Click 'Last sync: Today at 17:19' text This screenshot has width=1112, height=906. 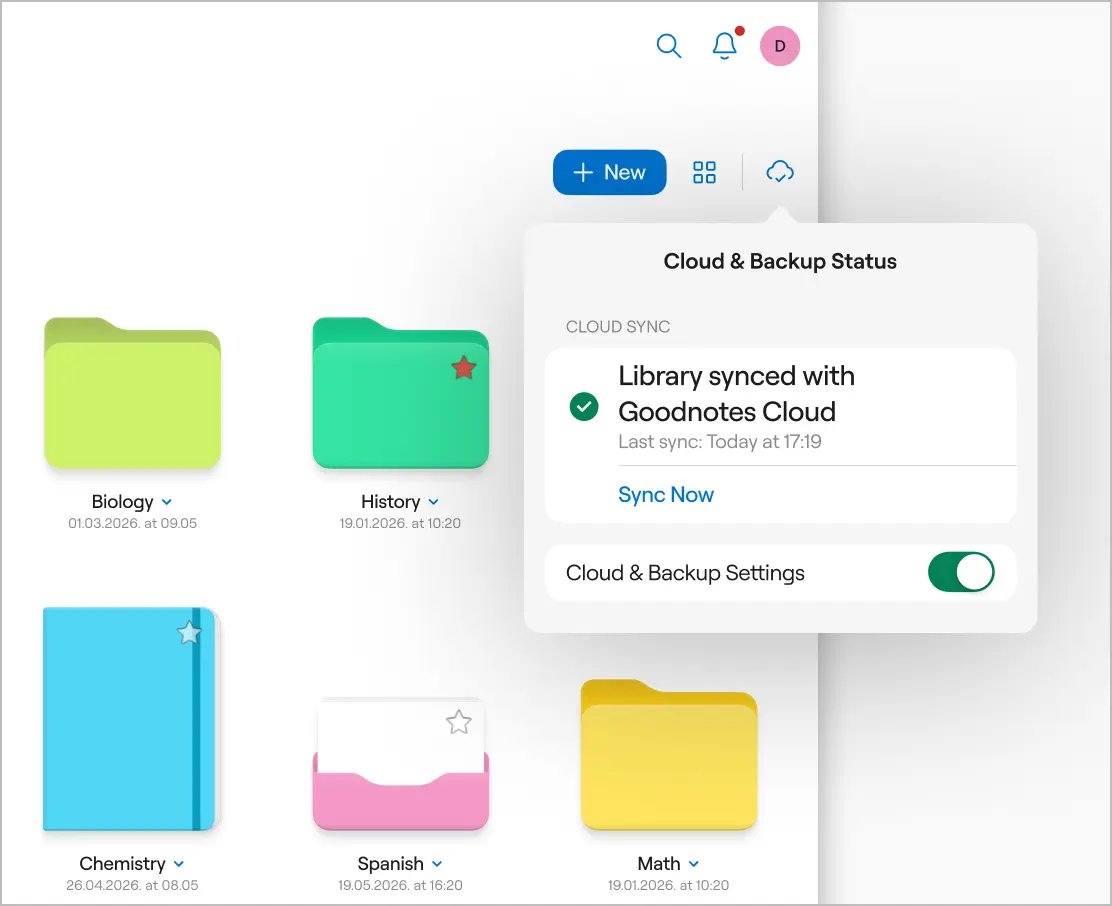(x=720, y=442)
